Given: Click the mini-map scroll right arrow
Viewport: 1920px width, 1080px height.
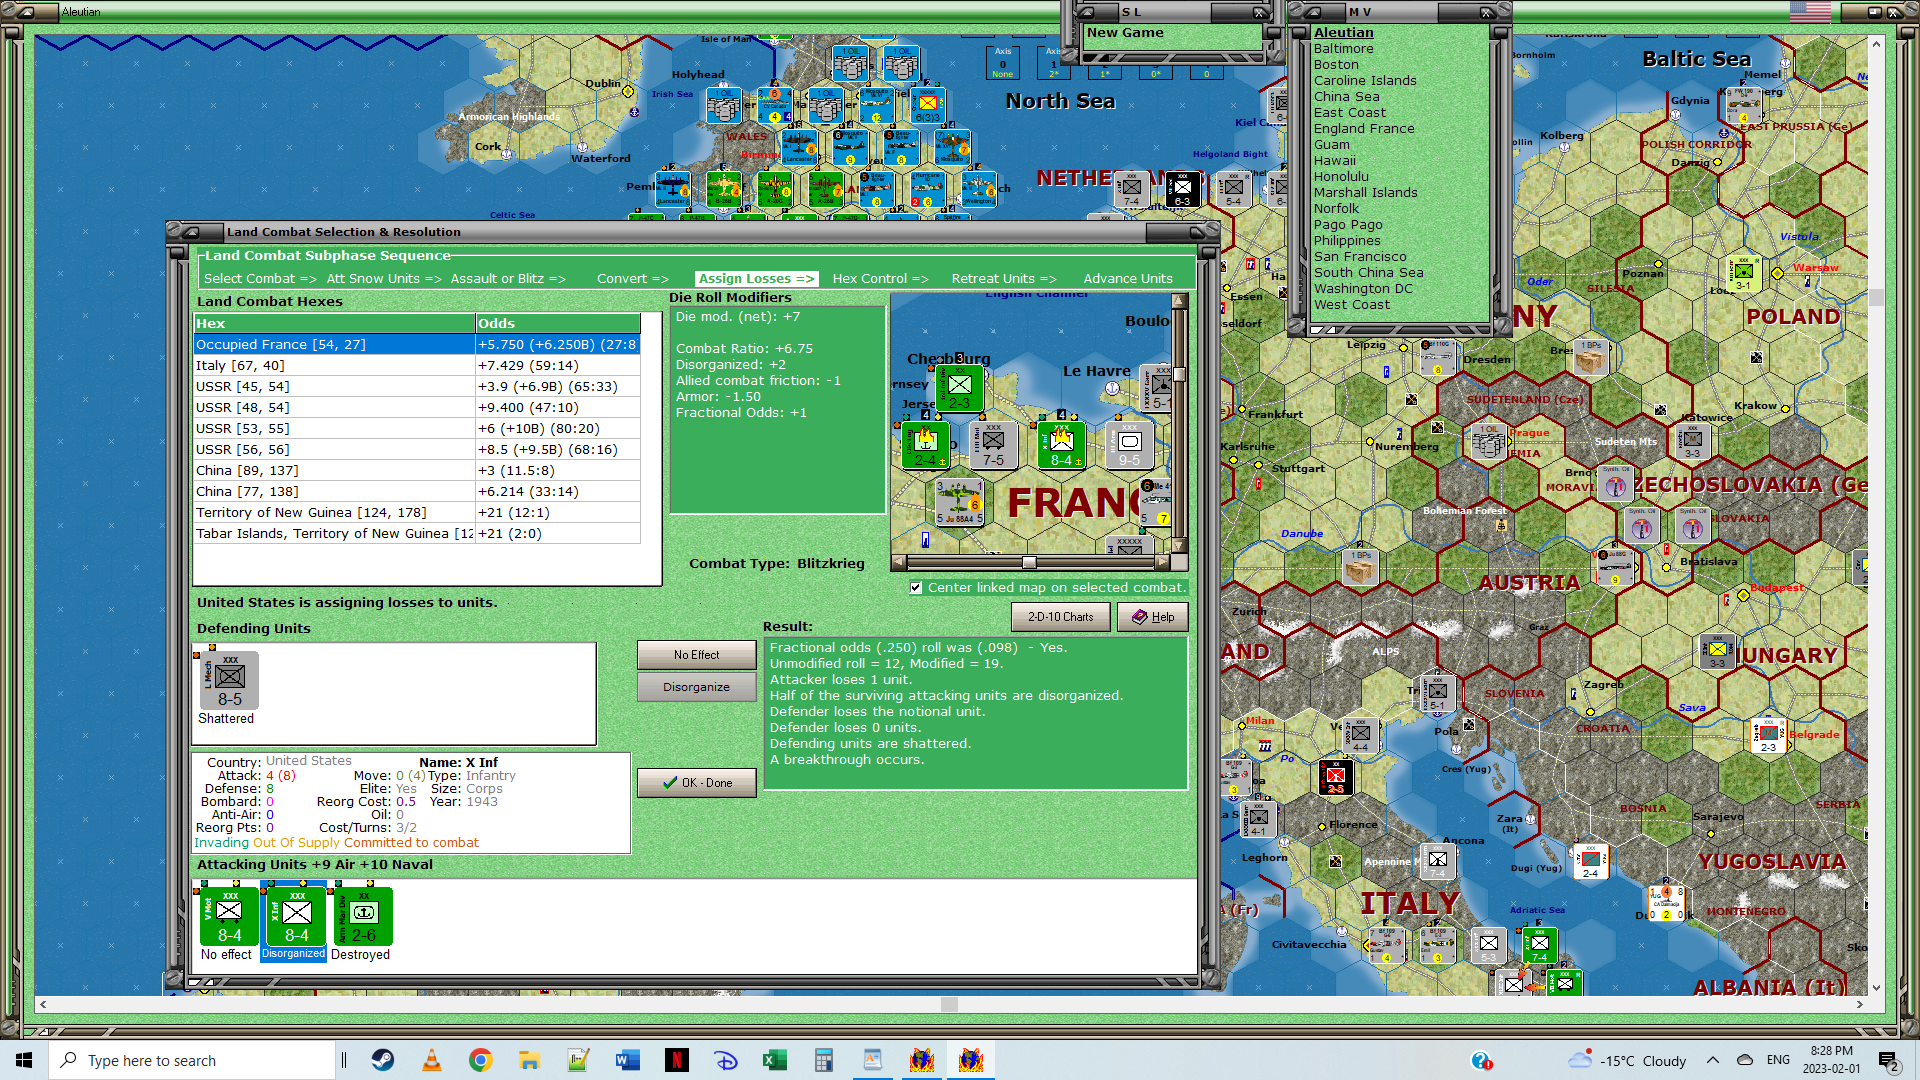Looking at the screenshot, I should [x=1162, y=562].
